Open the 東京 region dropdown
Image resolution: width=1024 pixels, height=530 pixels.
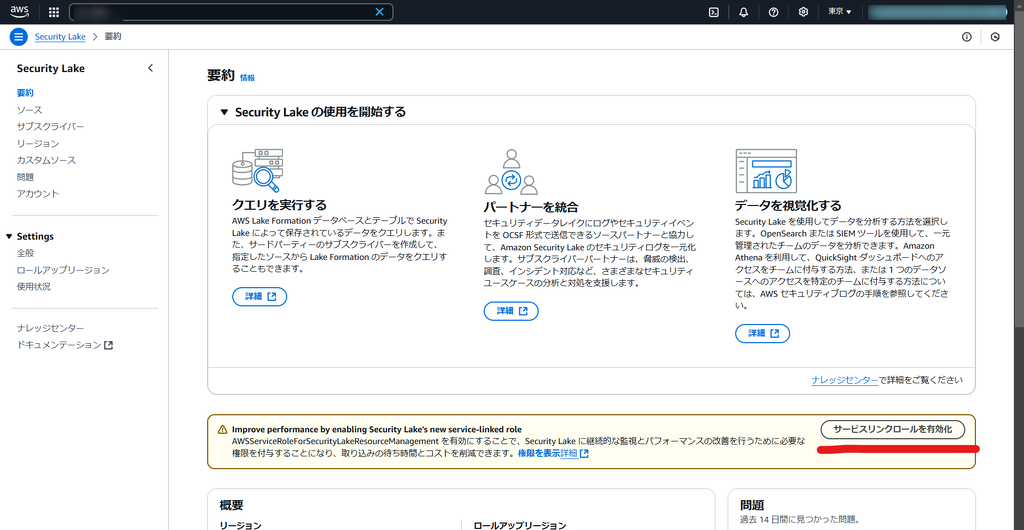(x=839, y=12)
